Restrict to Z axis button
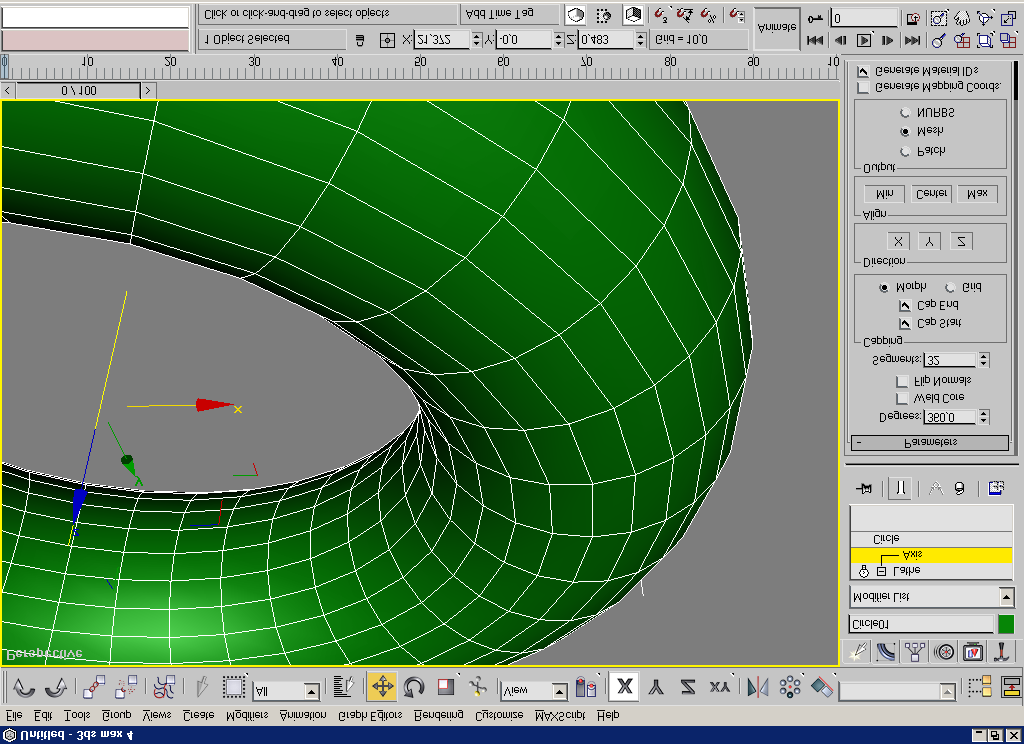Viewport: 1024px width, 744px height. pos(688,687)
